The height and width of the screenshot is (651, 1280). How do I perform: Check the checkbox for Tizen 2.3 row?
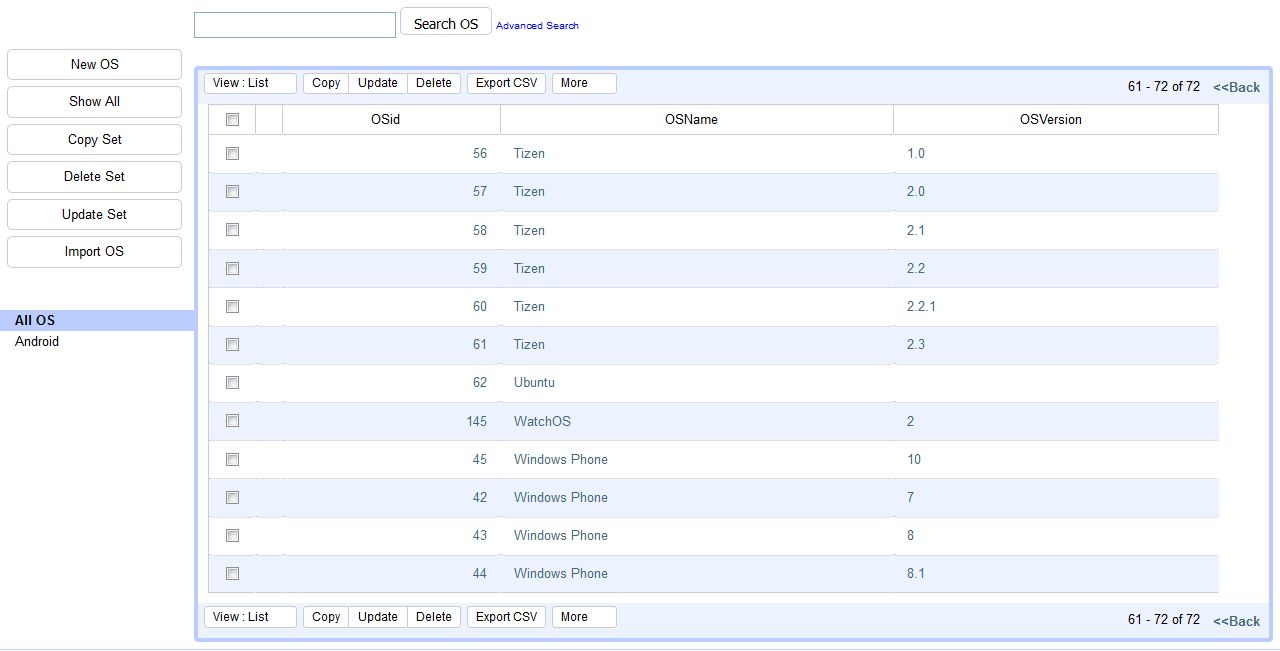(x=233, y=344)
